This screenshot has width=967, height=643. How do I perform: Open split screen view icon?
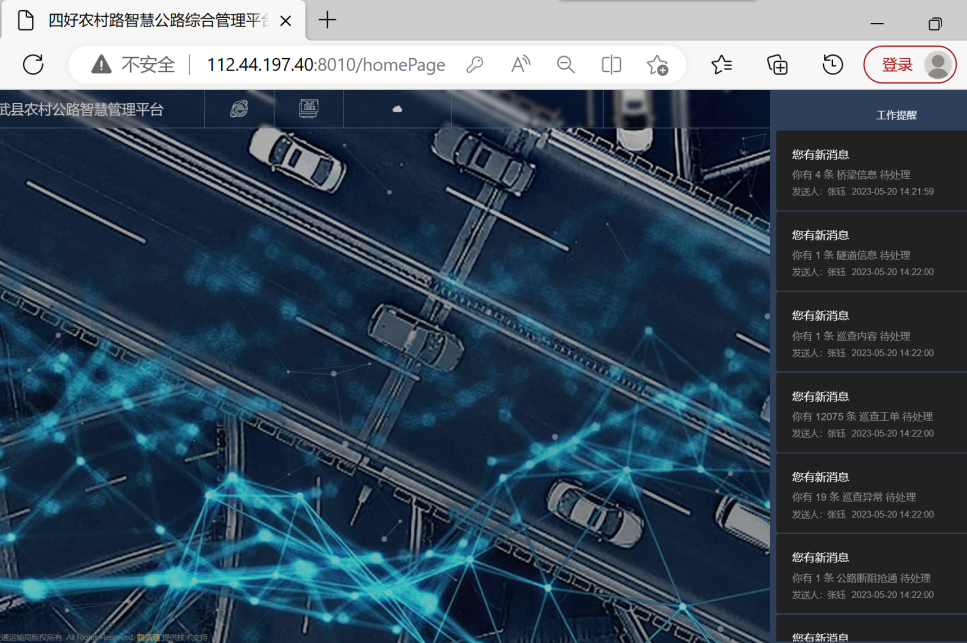(x=611, y=65)
